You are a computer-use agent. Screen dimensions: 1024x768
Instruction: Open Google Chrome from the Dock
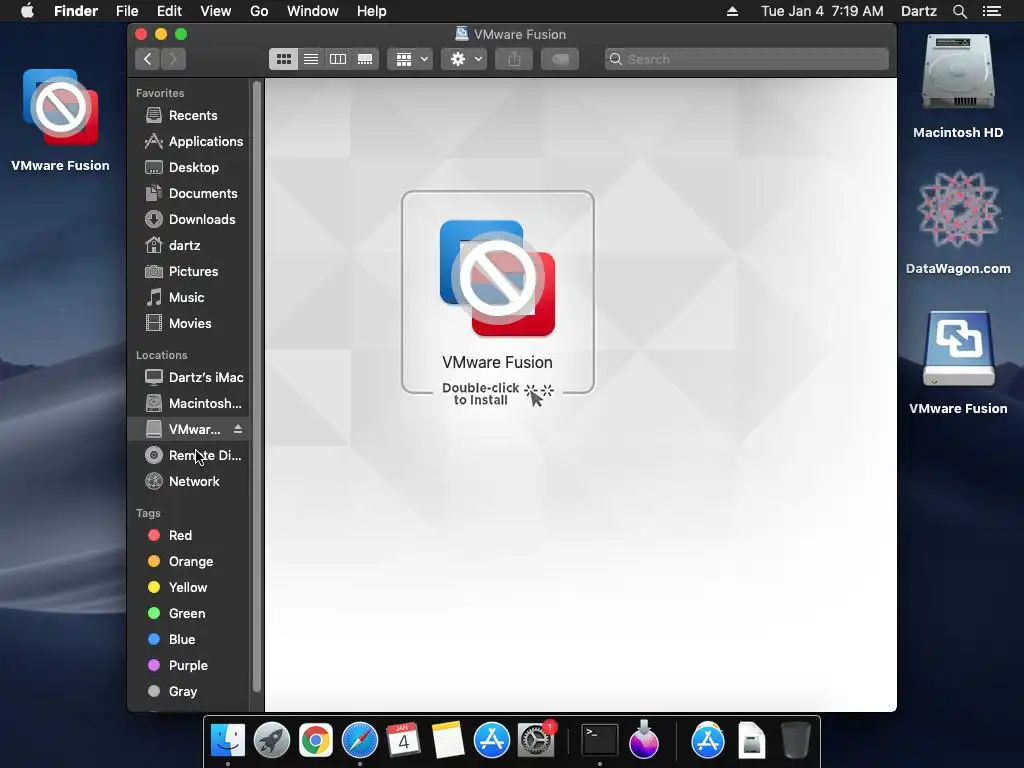(315, 741)
